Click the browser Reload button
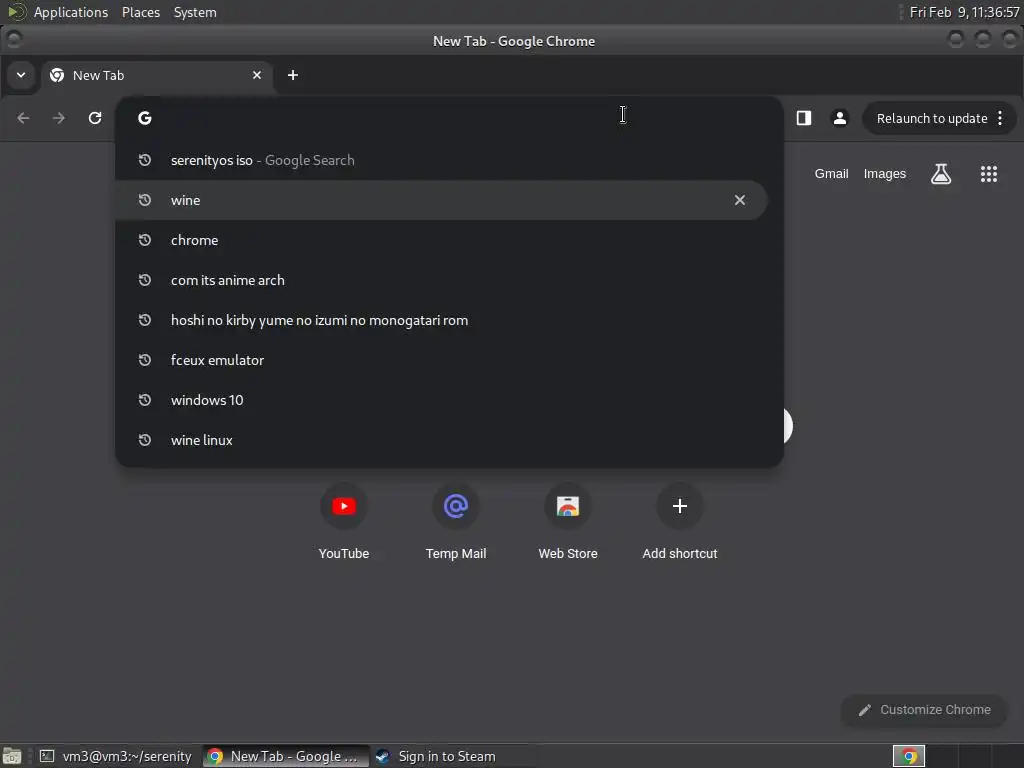 tap(95, 118)
